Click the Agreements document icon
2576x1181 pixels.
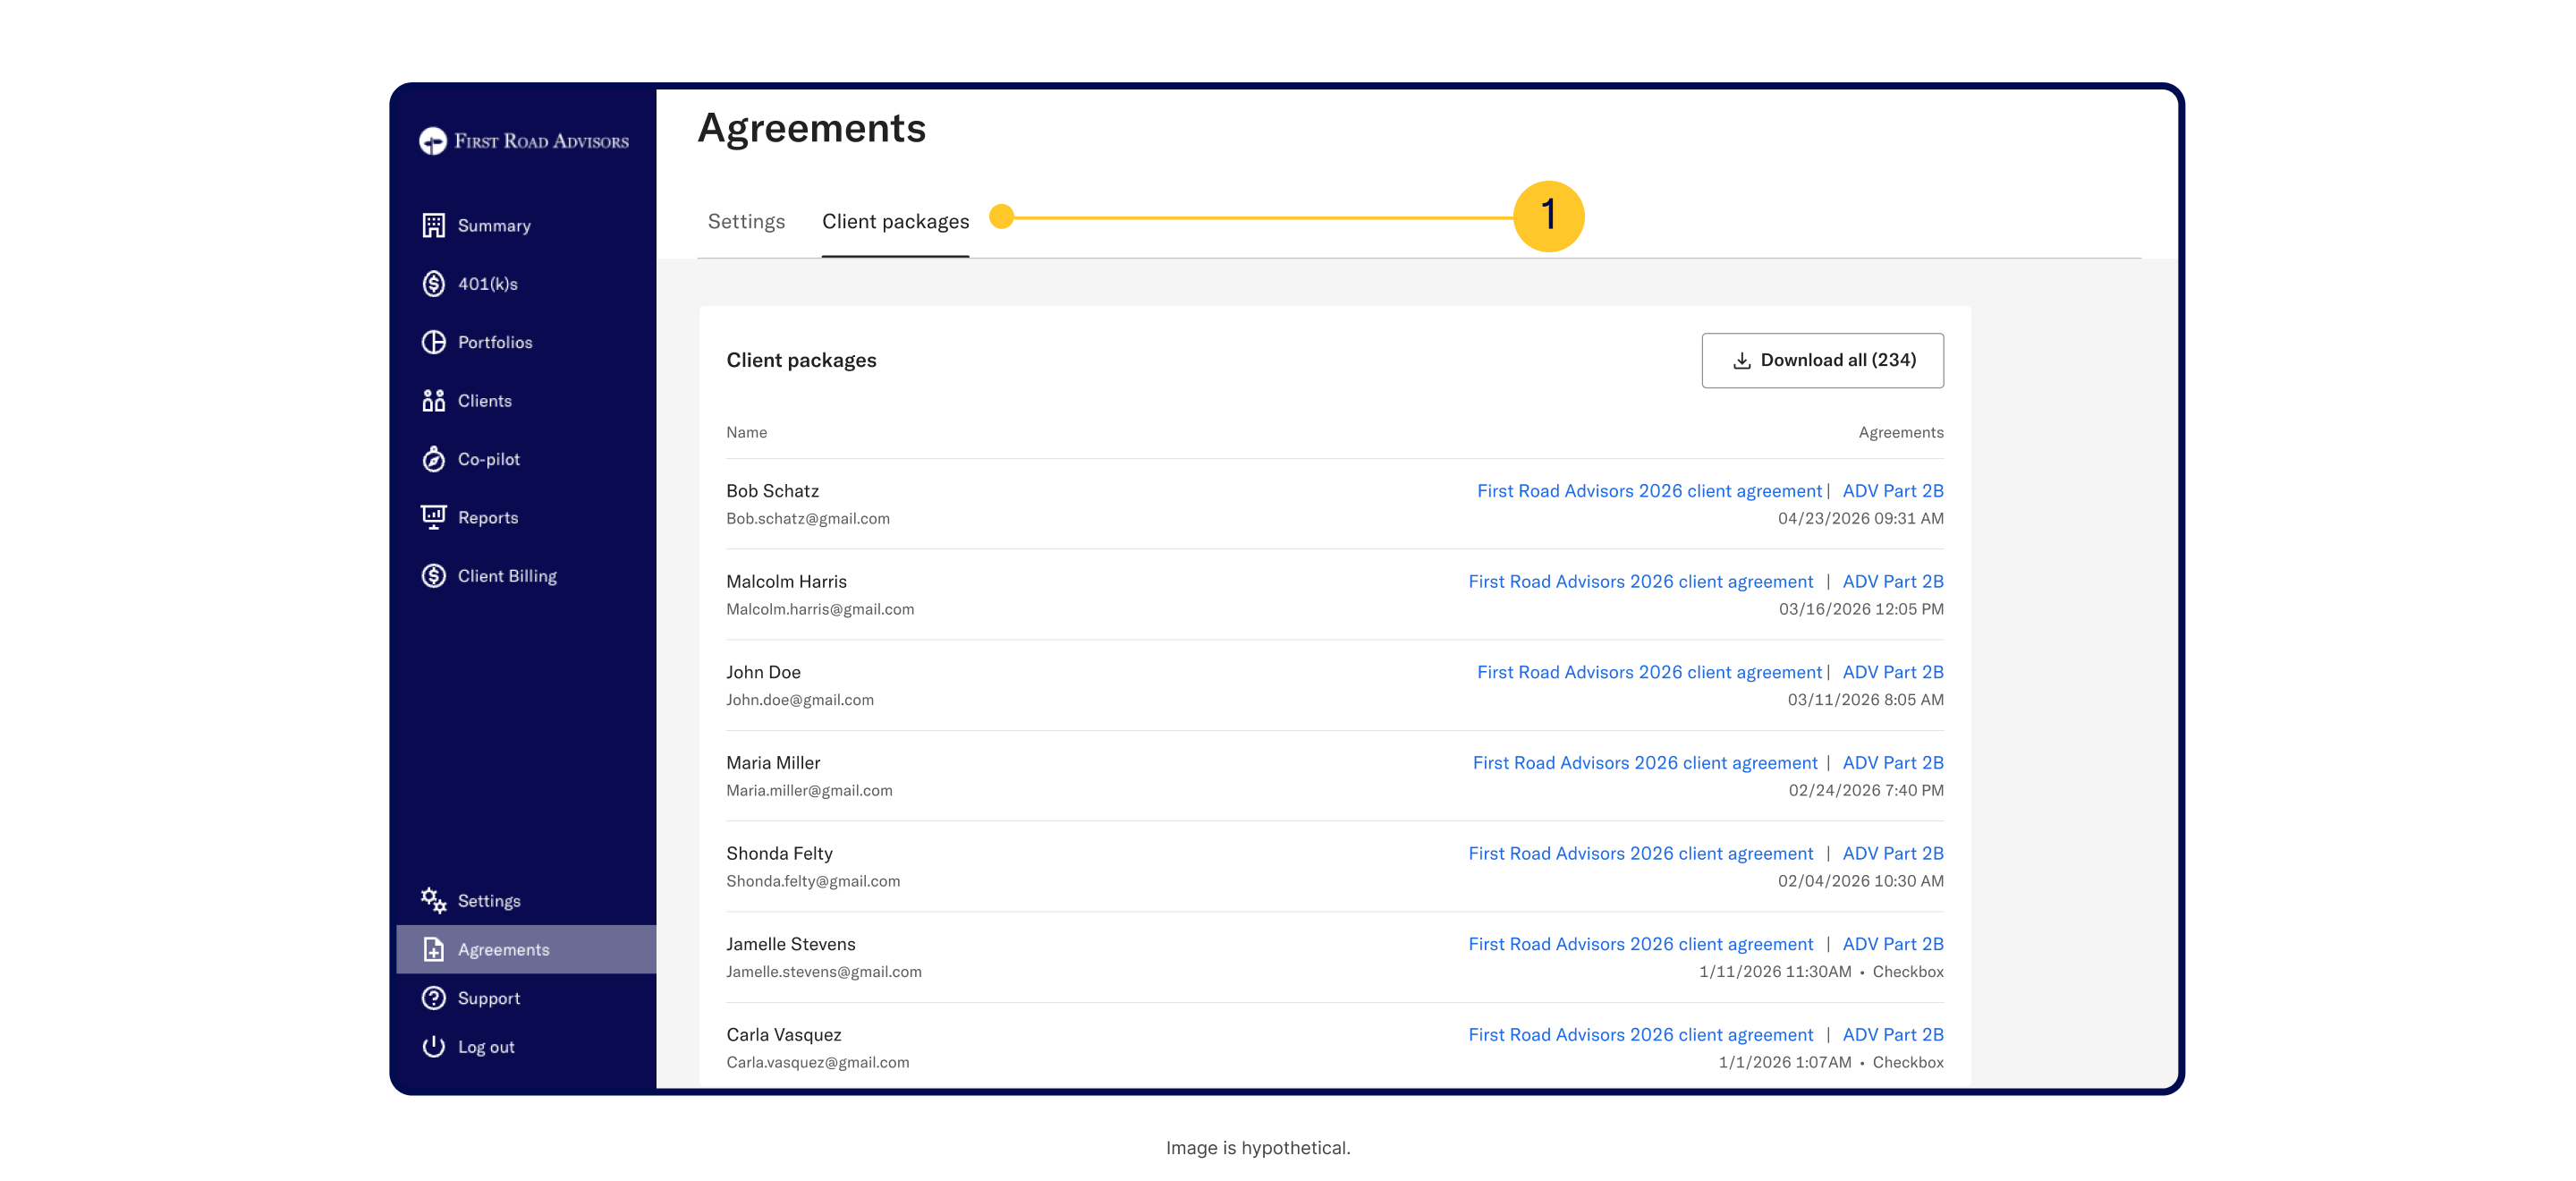(x=433, y=950)
